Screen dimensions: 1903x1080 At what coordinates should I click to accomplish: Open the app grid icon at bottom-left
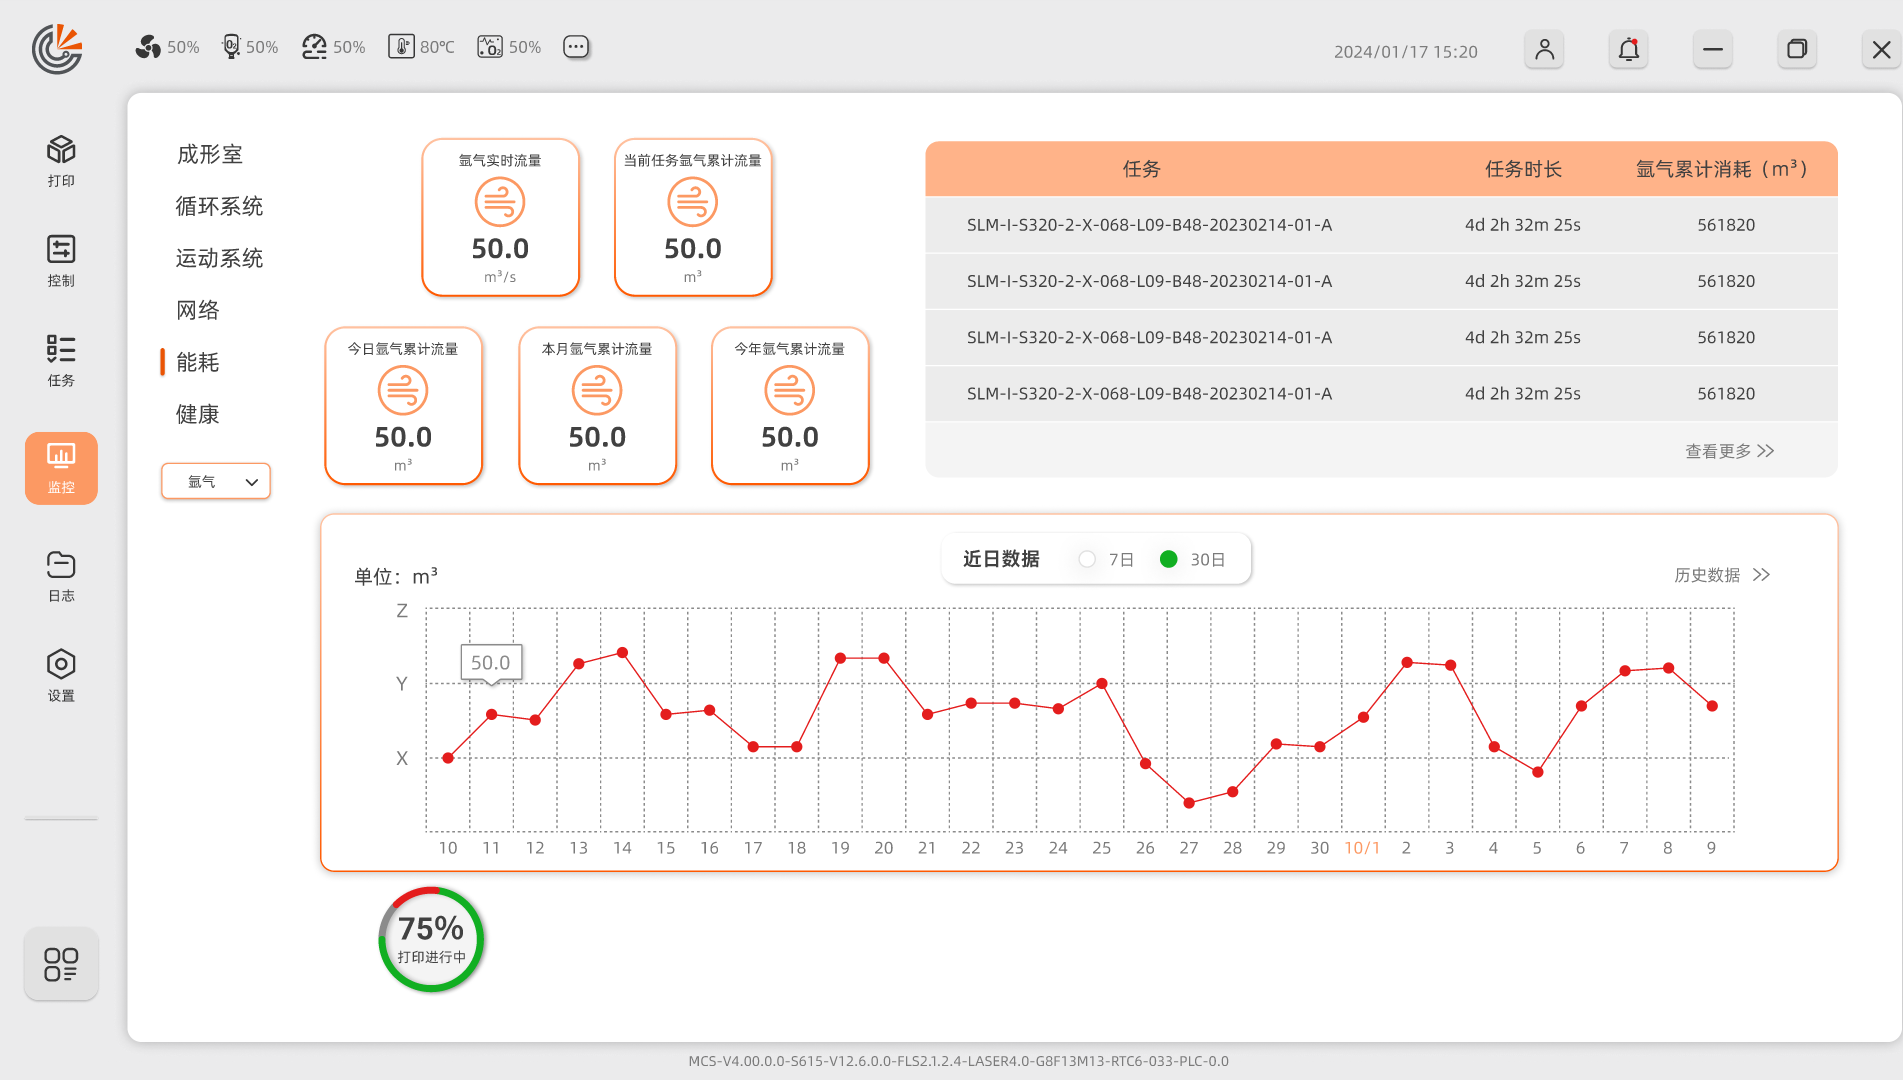(61, 964)
